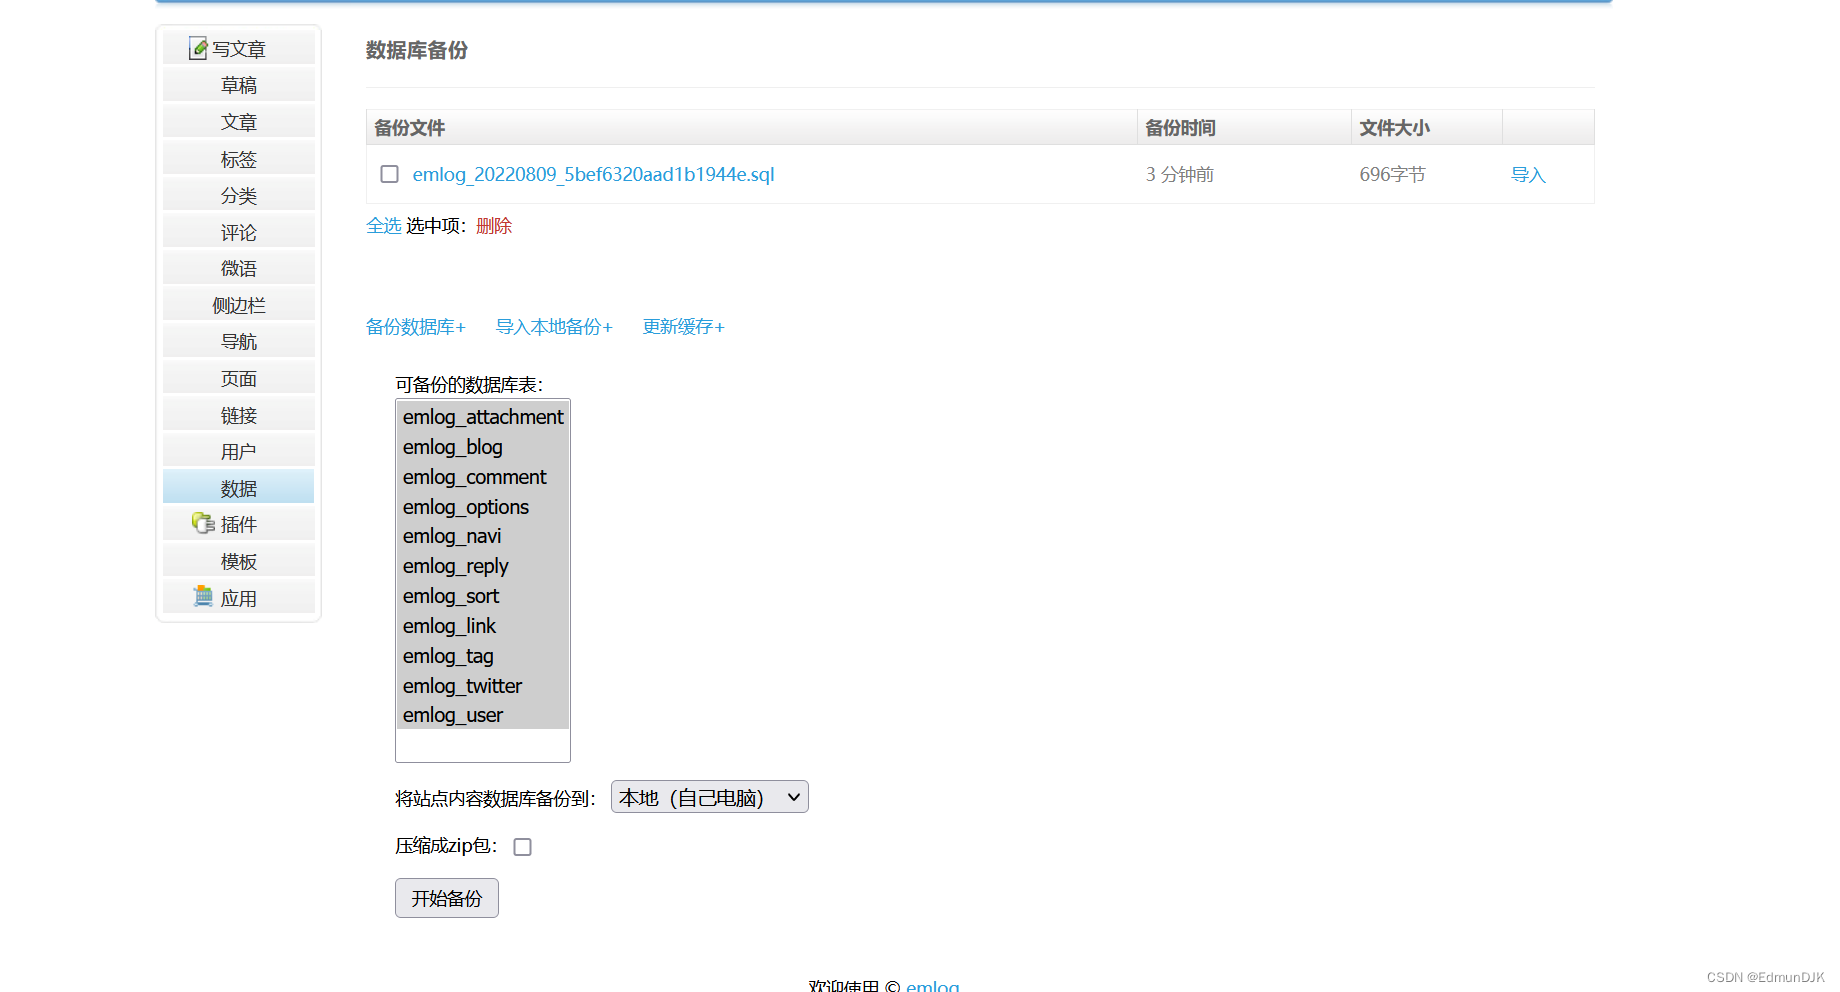Expand the 备份数据库 section
This screenshot has width=1840, height=992.
(416, 326)
